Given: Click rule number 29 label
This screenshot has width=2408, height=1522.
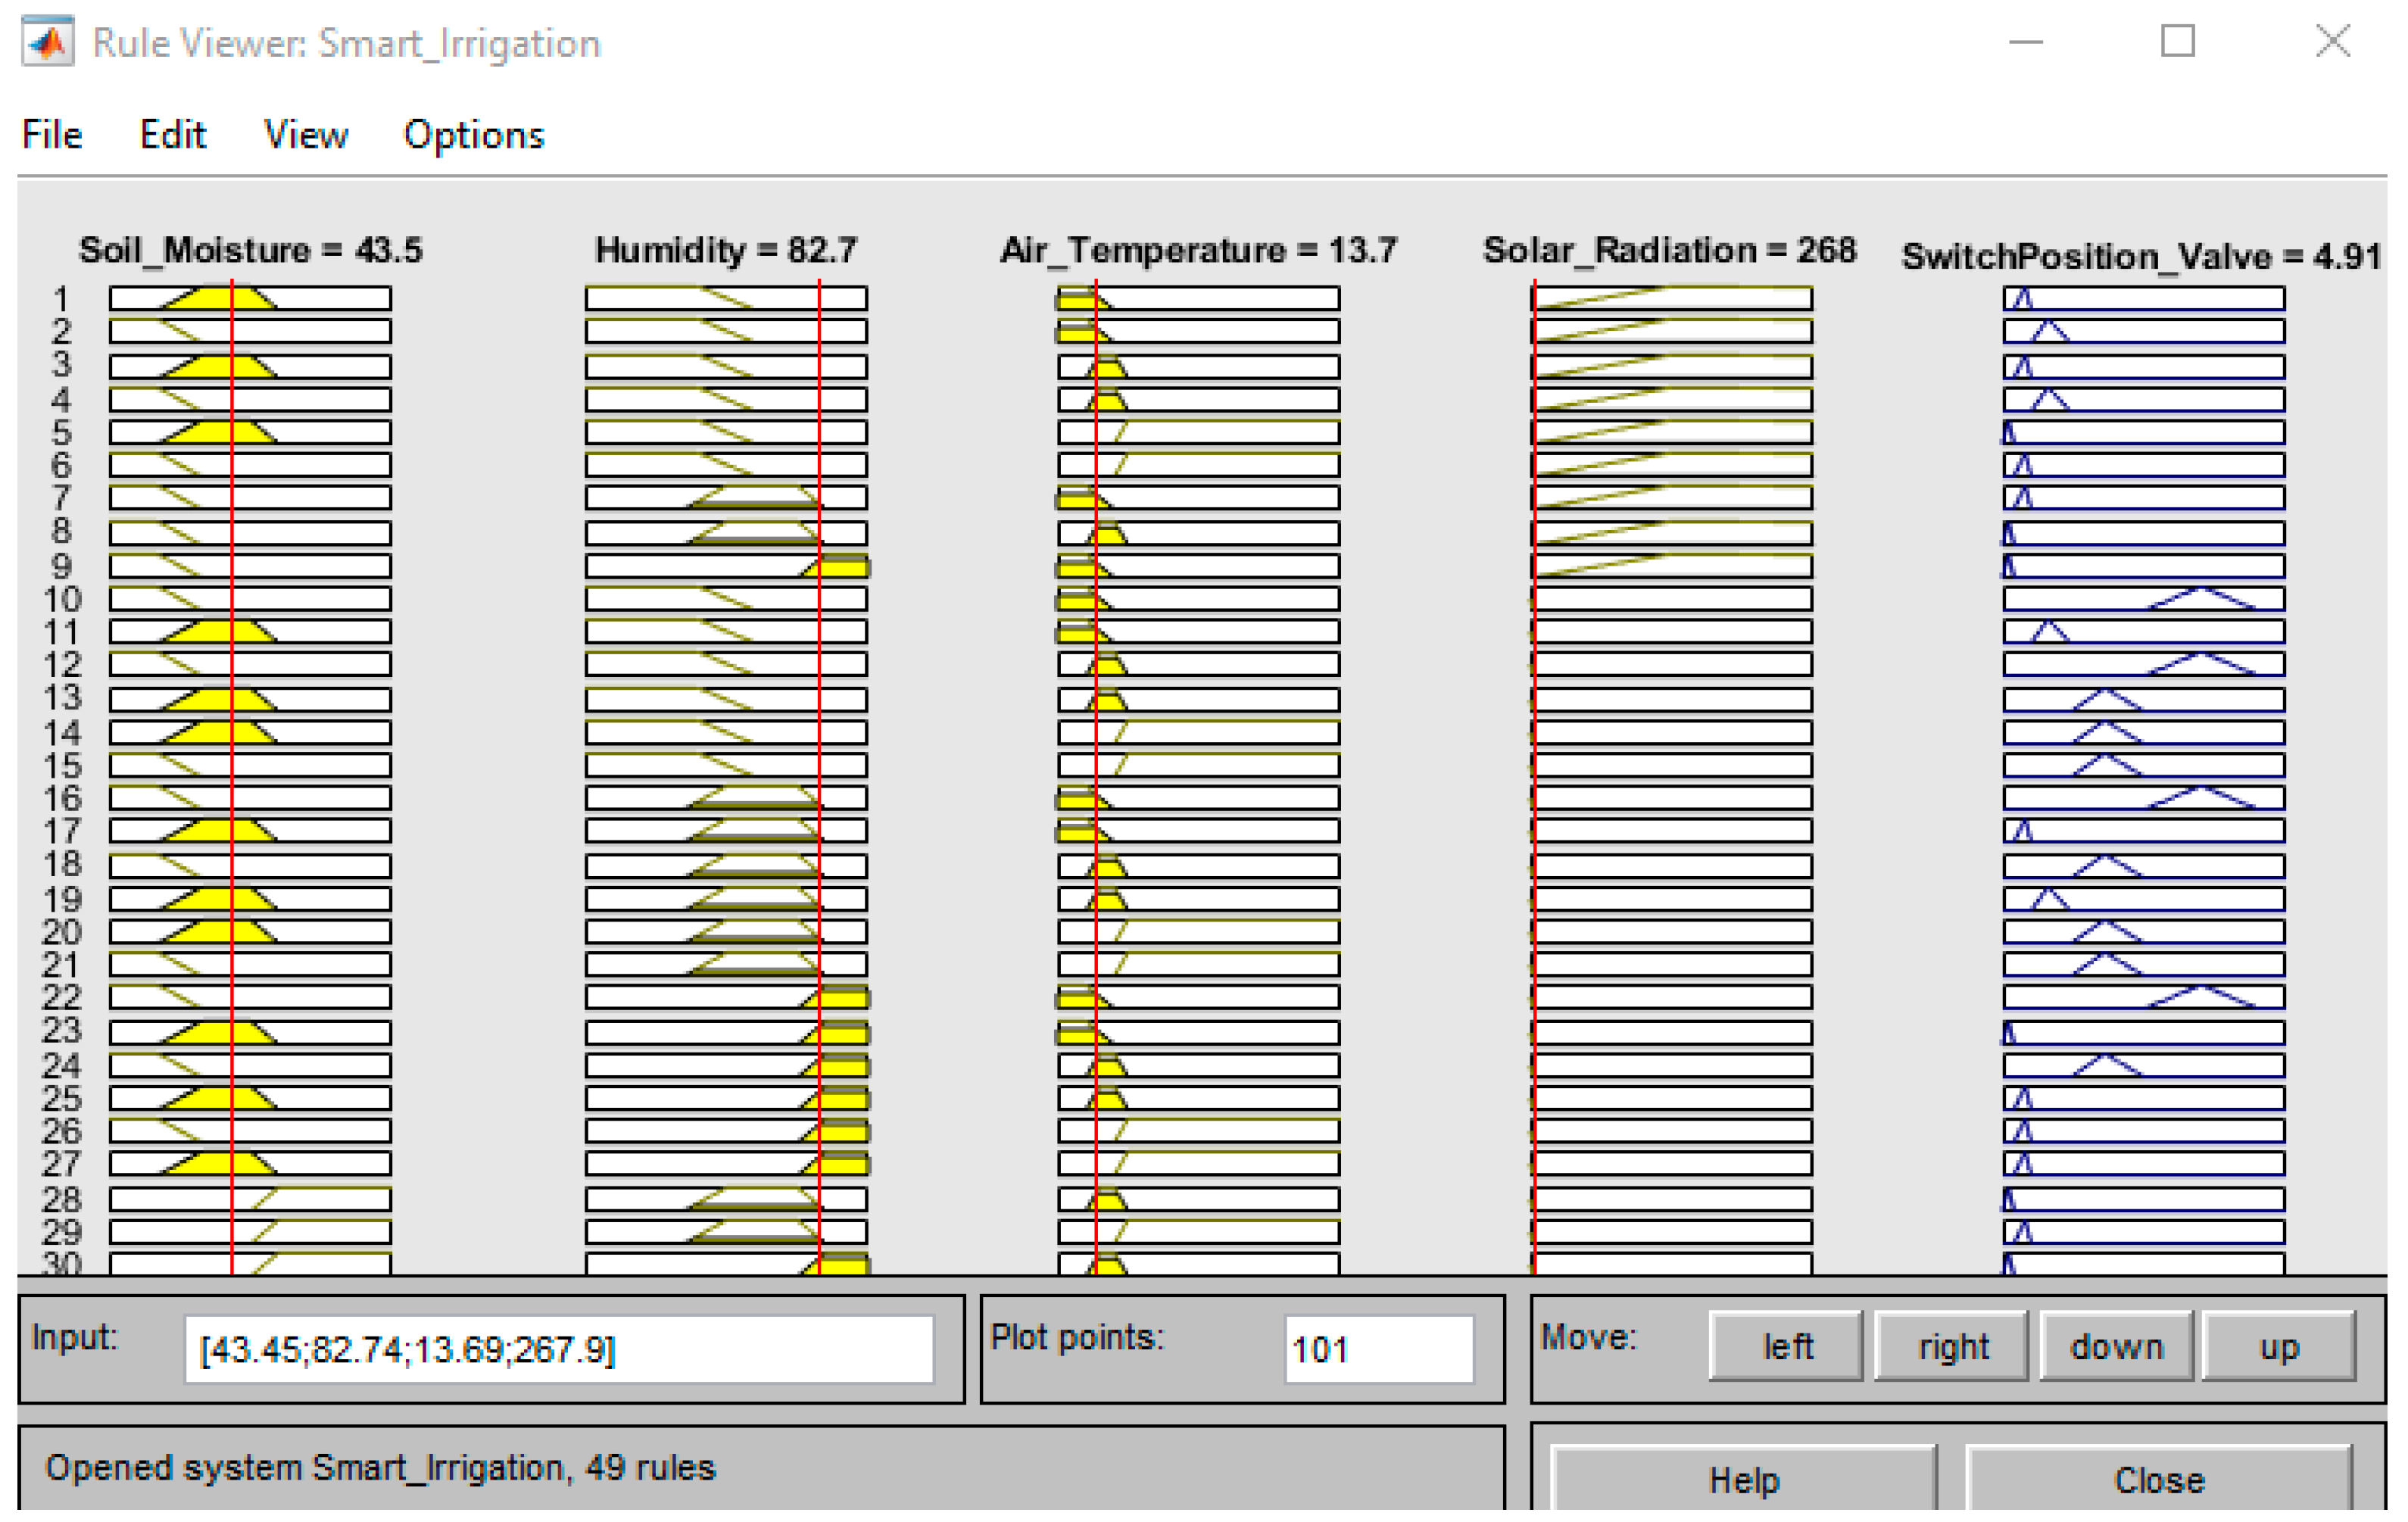Looking at the screenshot, I should [61, 1232].
